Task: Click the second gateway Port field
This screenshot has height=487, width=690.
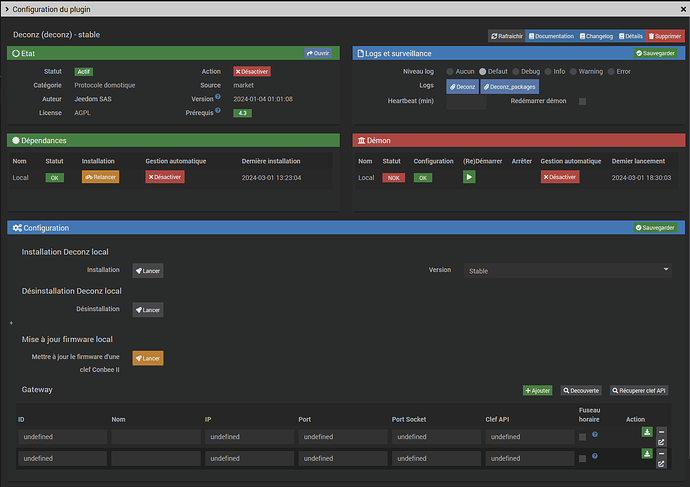Action: [x=343, y=458]
